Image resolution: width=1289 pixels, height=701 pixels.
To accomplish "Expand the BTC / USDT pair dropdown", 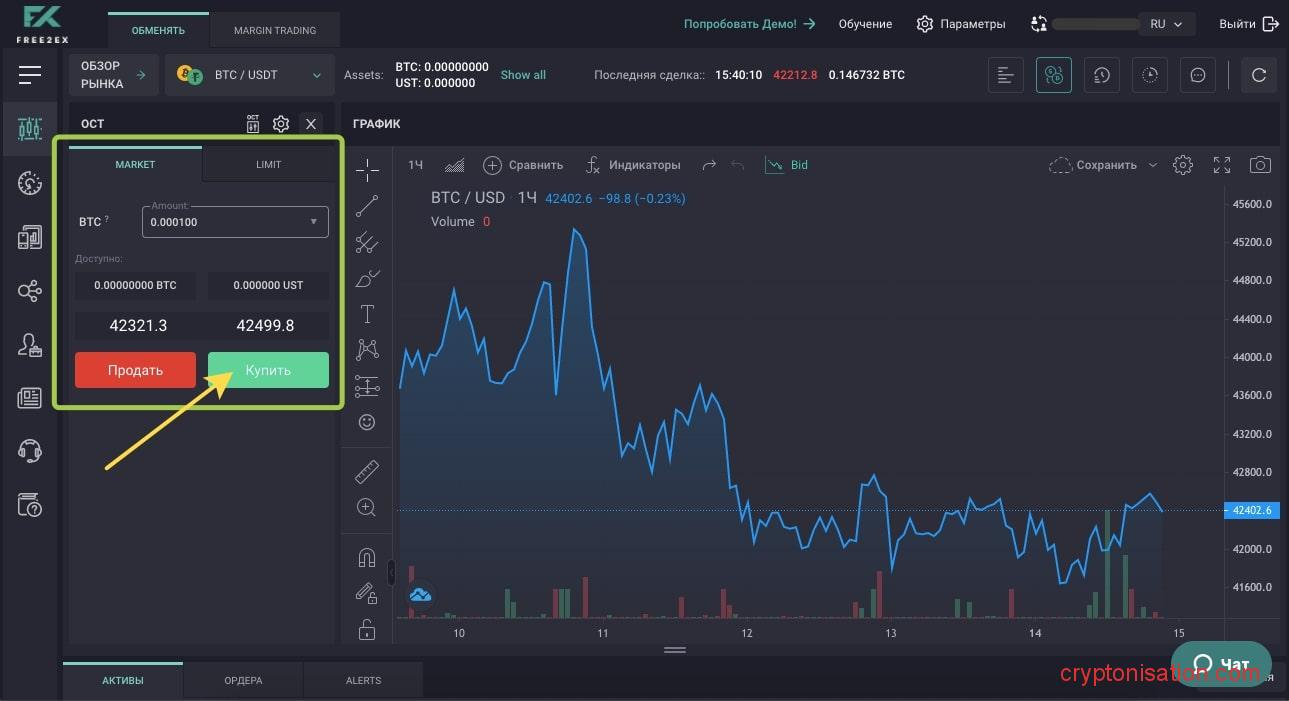I will (x=317, y=75).
